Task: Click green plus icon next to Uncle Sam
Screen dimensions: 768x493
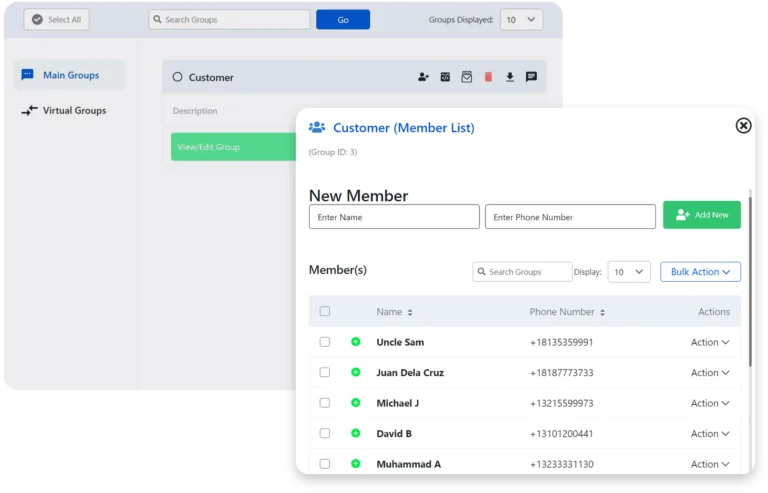Action: pos(356,342)
